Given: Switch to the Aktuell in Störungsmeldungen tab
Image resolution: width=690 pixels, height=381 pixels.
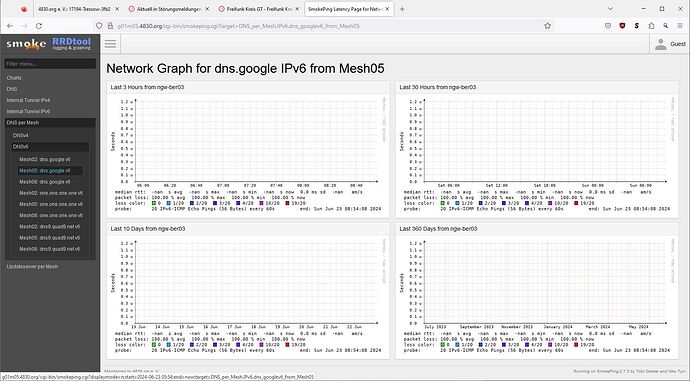Looking at the screenshot, I should click(168, 9).
